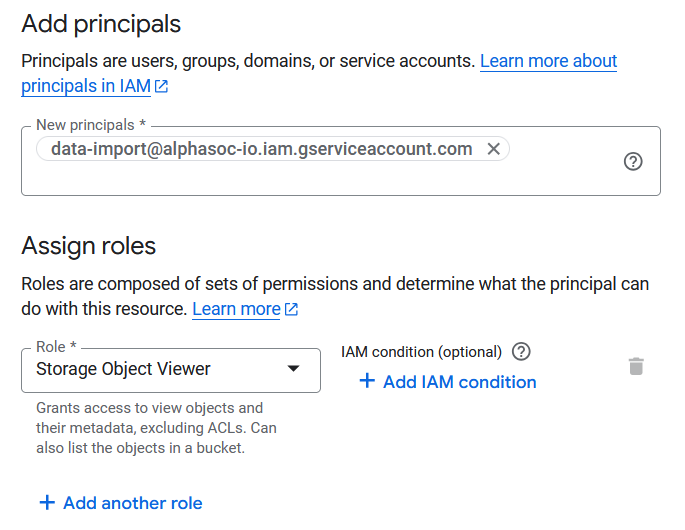Image resolution: width=685 pixels, height=530 pixels.
Task: Click external link icon after Learn more
Action: [x=291, y=309]
